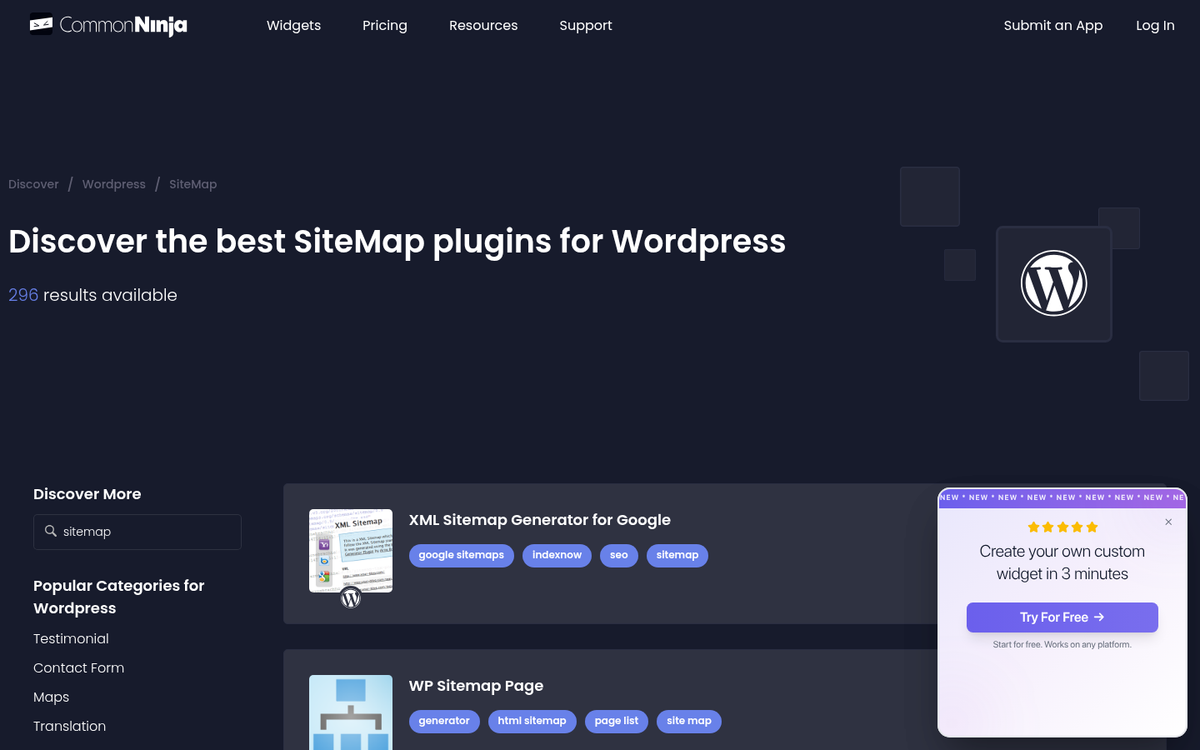Select the "seo" tag pill
Viewport: 1200px width, 750px height.
pyautogui.click(x=618, y=555)
